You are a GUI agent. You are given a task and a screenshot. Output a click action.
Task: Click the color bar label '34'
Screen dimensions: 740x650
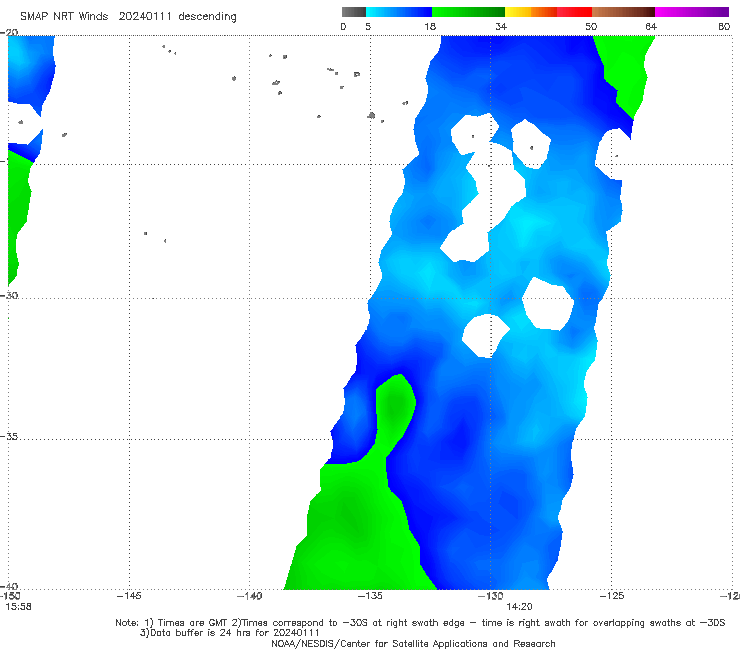pyautogui.click(x=501, y=26)
